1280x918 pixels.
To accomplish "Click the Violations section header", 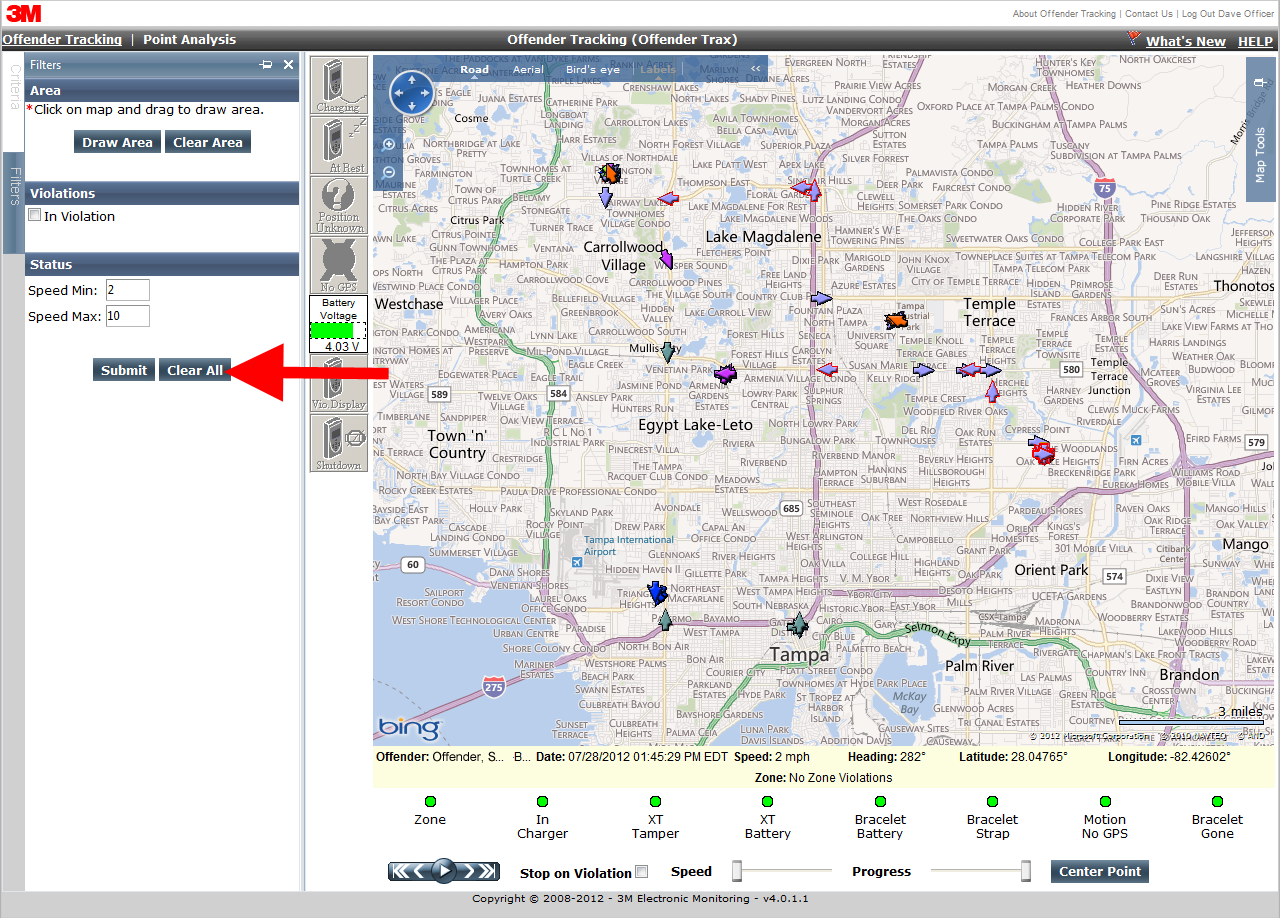I will pyautogui.click(x=162, y=193).
